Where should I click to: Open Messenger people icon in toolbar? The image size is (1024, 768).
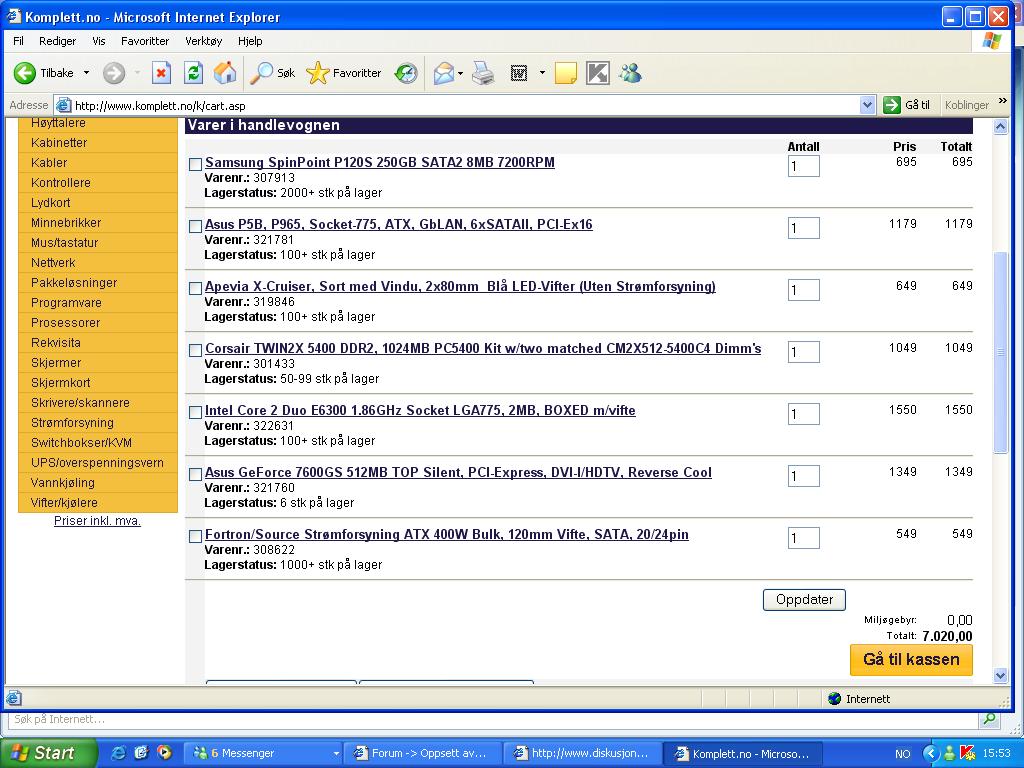(x=631, y=72)
